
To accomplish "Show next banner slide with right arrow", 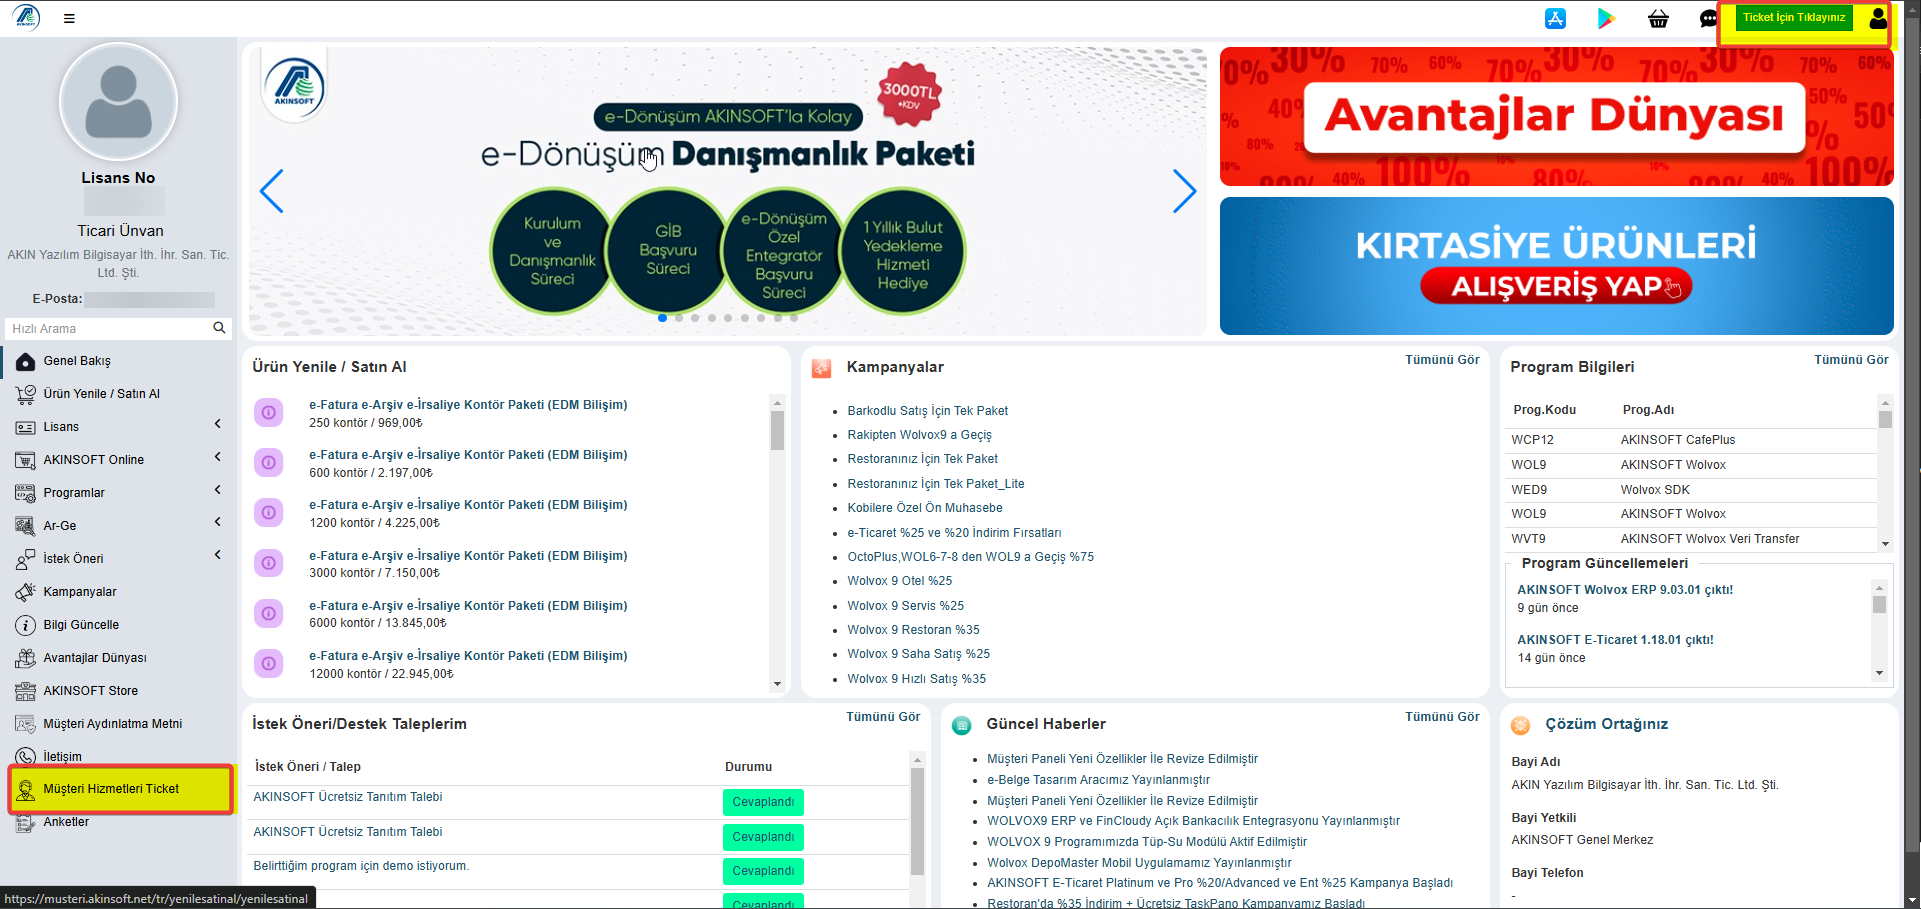I will point(1184,191).
